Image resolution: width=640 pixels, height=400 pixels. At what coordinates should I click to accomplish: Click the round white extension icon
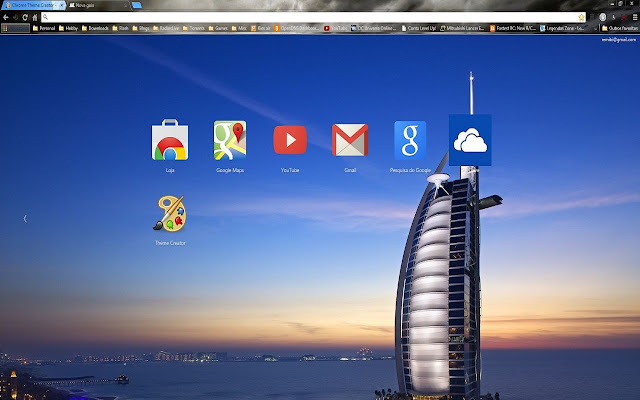603,17
